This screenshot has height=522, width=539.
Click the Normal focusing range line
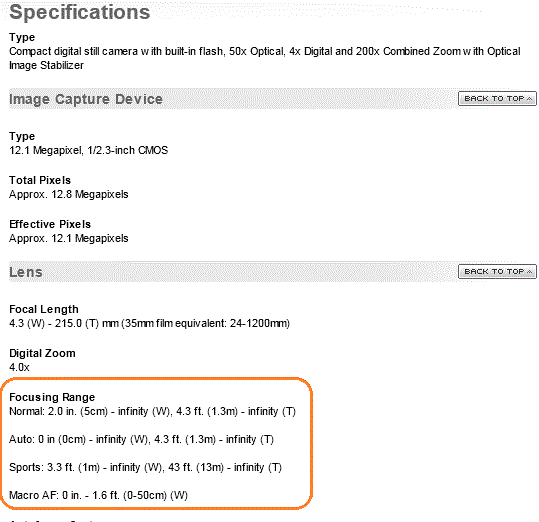pyautogui.click(x=152, y=411)
